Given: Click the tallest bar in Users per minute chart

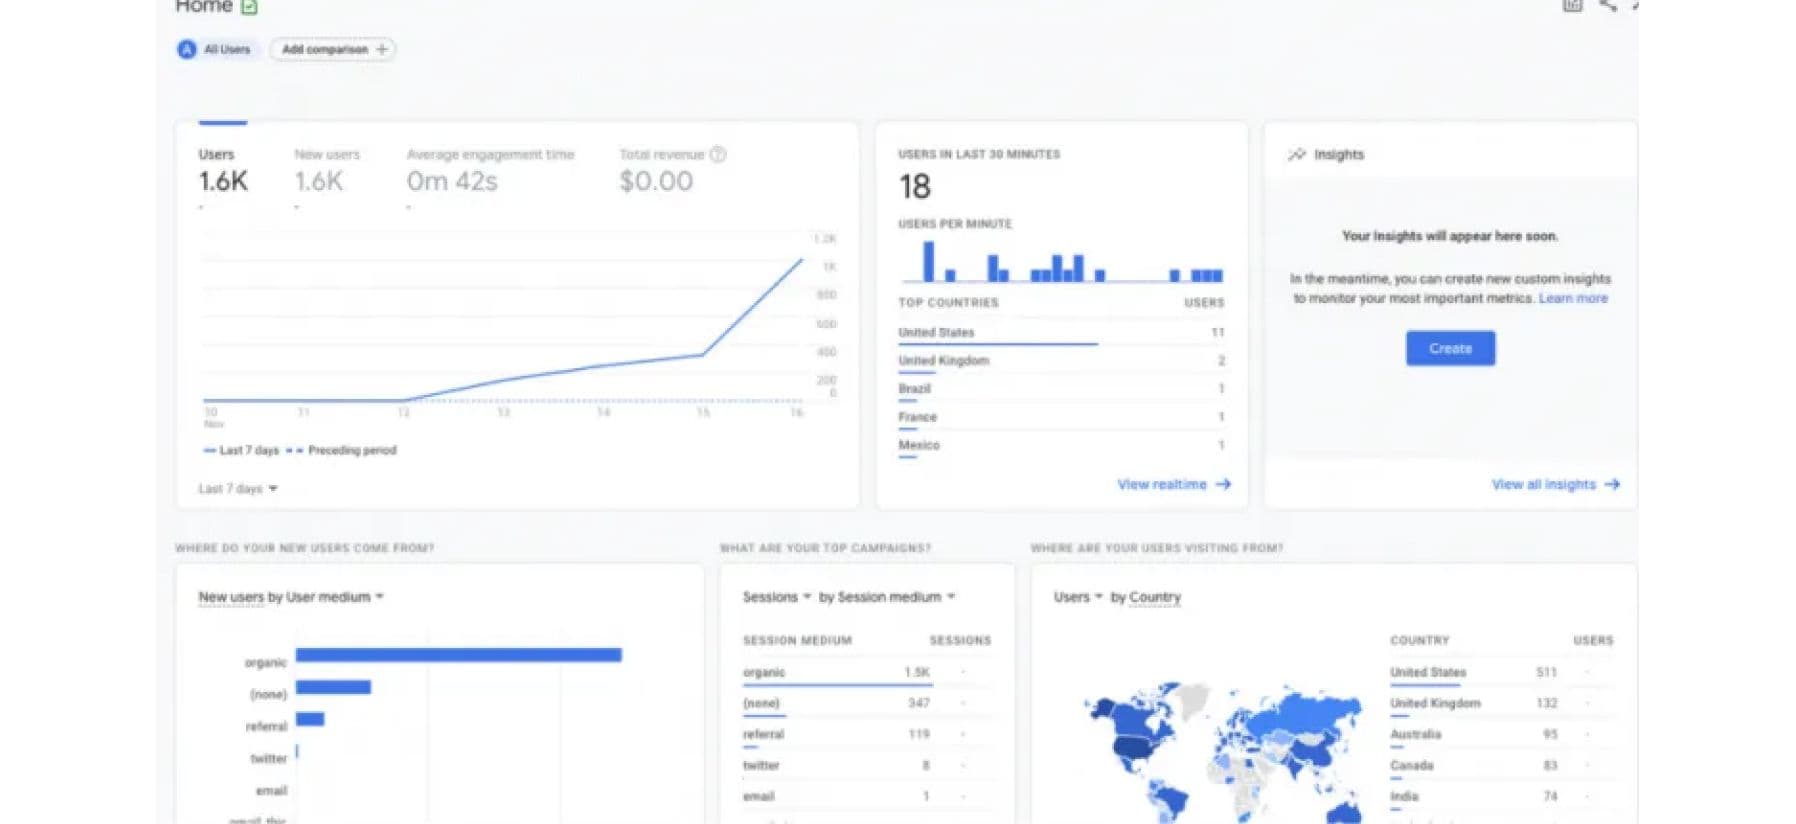Looking at the screenshot, I should click(928, 261).
